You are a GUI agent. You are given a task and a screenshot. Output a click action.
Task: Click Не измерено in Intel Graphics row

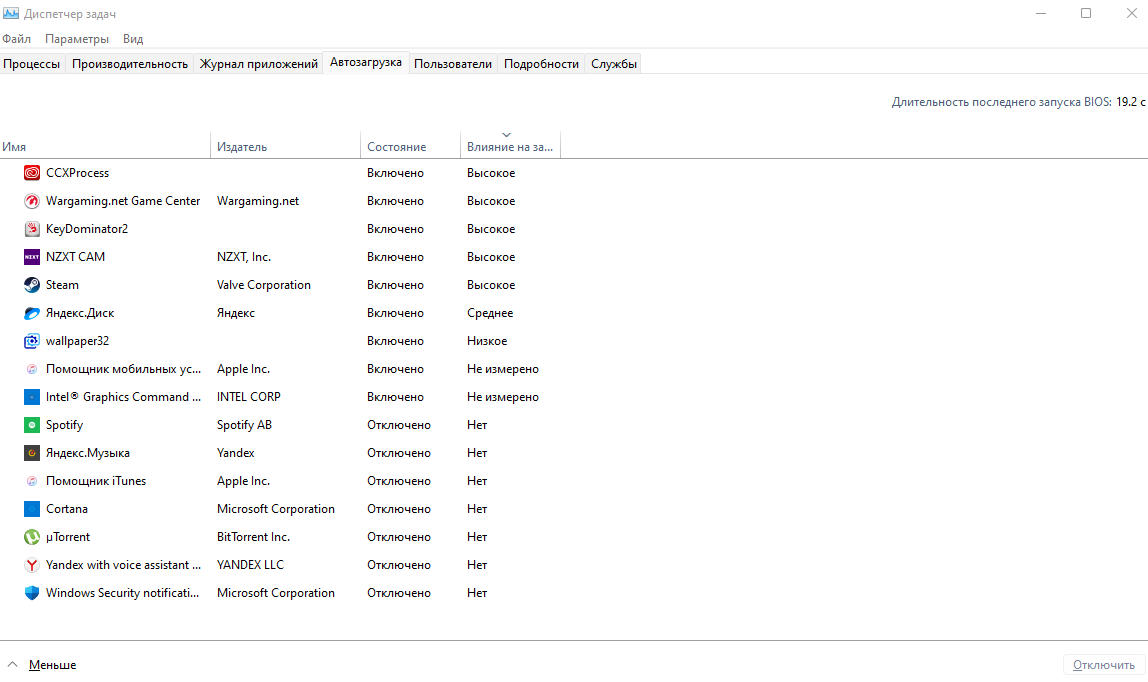pos(503,397)
